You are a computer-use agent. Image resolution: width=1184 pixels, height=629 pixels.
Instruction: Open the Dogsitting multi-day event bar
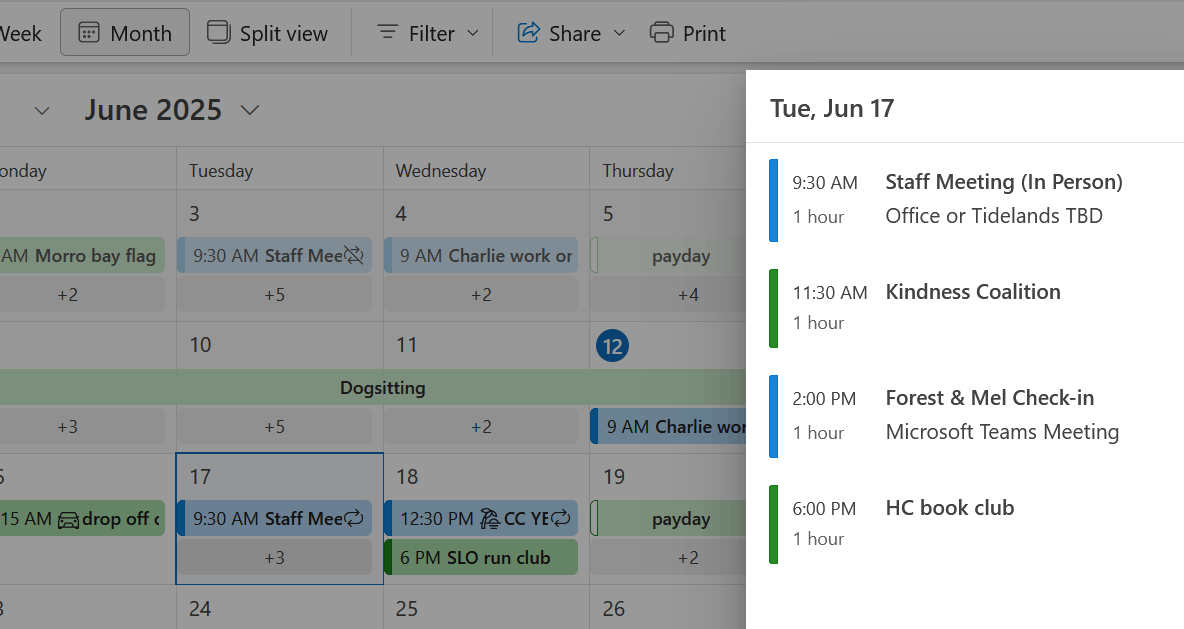[382, 388]
